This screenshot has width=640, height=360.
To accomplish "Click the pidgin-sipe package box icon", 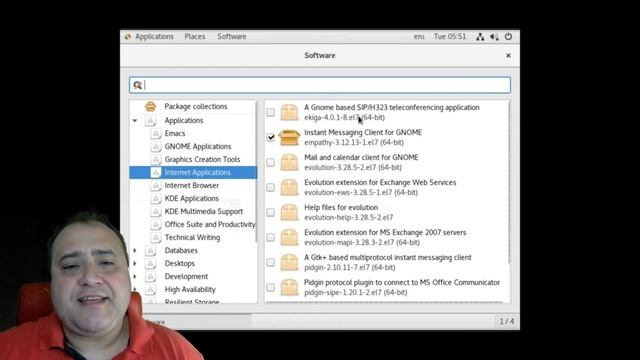I will click(x=289, y=287).
